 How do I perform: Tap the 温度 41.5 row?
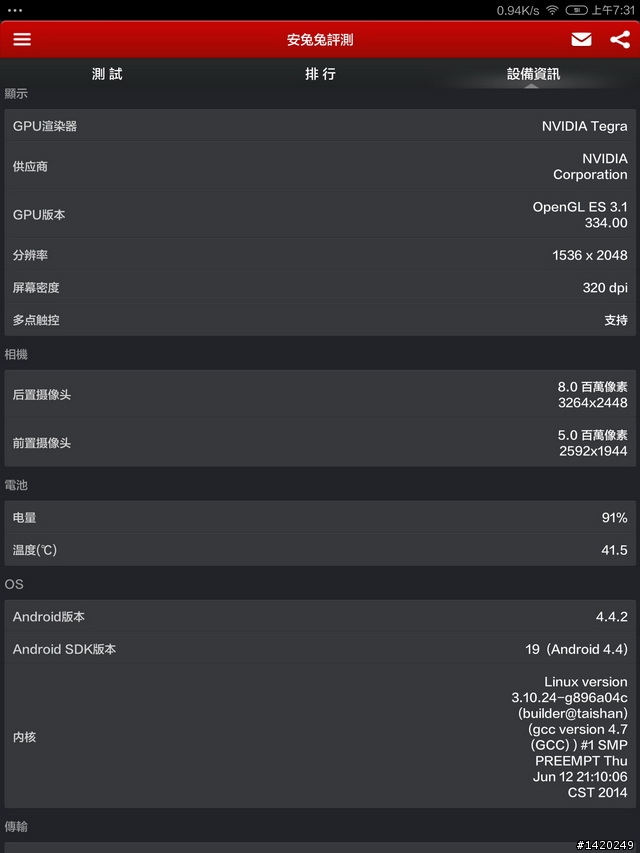320,550
